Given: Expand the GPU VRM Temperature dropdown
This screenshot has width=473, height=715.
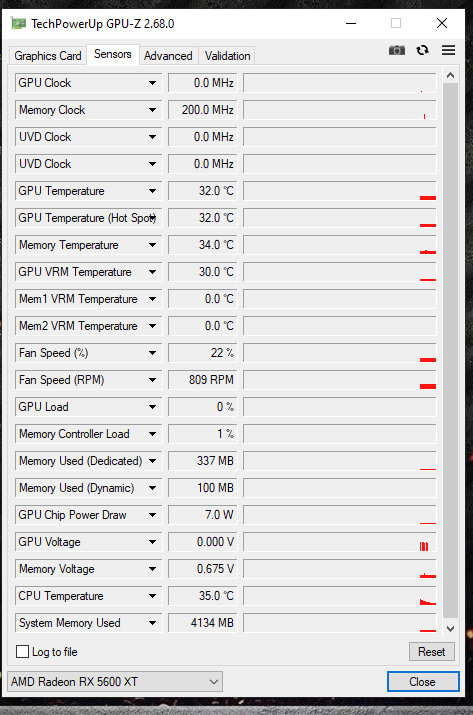Looking at the screenshot, I should click(x=152, y=272).
